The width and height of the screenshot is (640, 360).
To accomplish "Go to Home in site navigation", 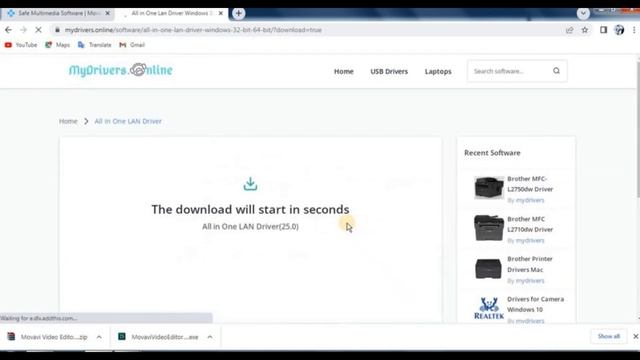I will (x=344, y=71).
